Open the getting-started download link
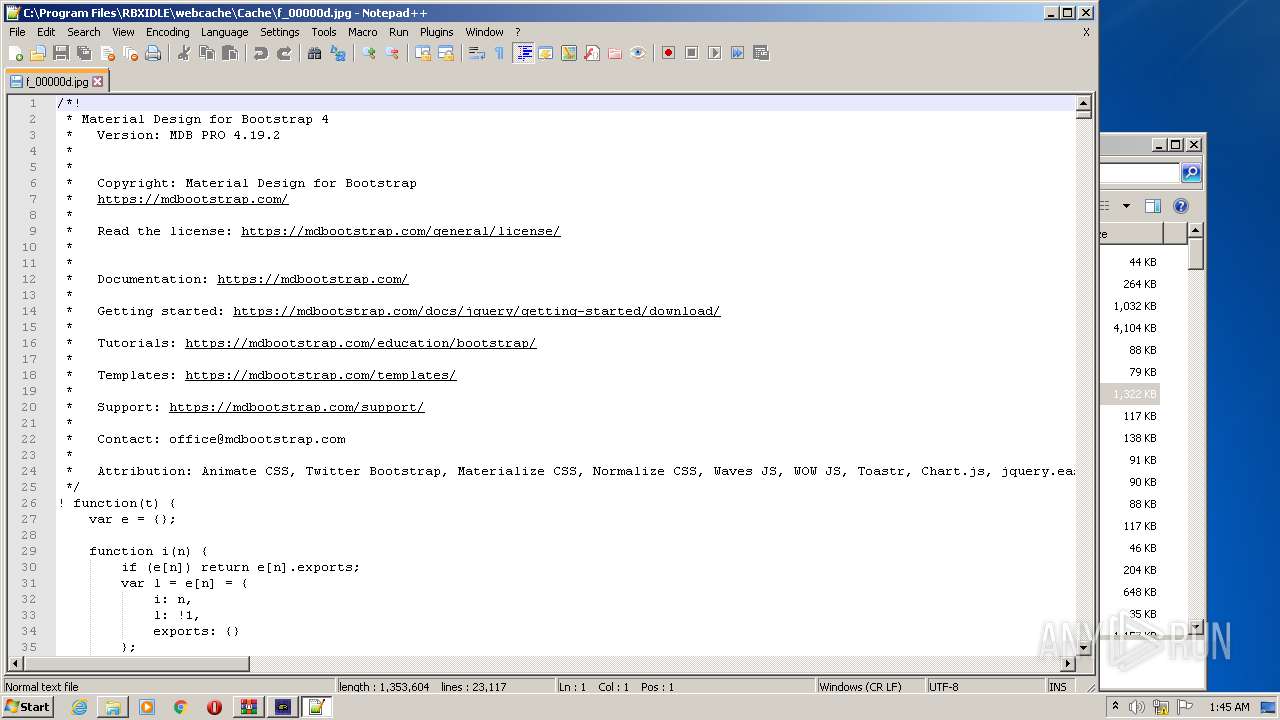 pos(477,311)
